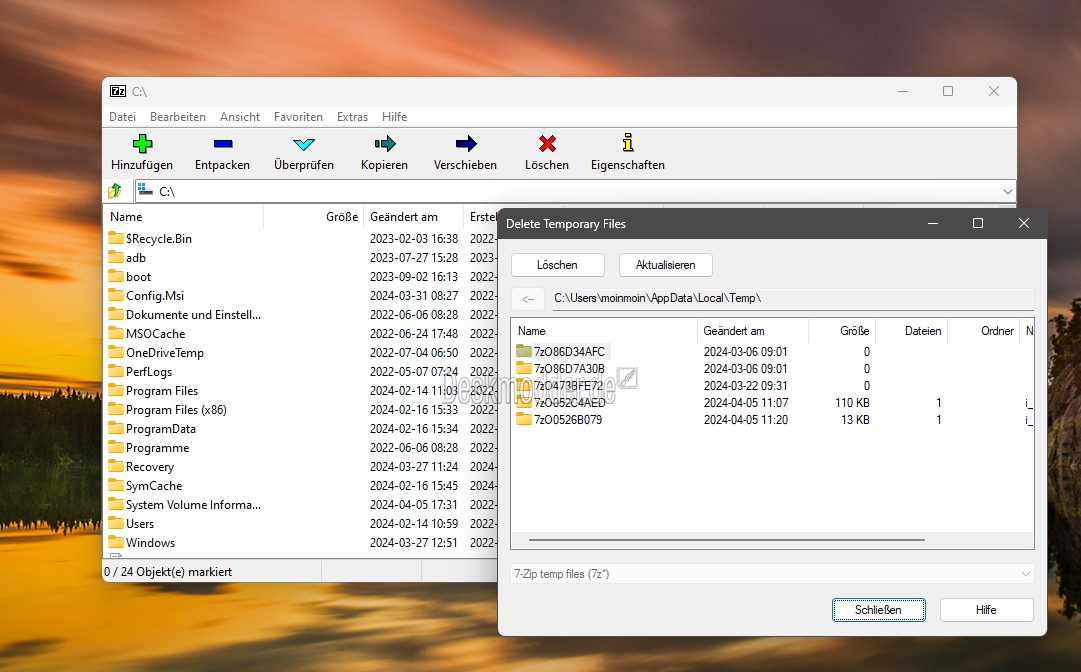This screenshot has width=1081, height=672.
Task: Open the 7-Zip temp files filter dropdown
Action: pyautogui.click(x=1025, y=573)
